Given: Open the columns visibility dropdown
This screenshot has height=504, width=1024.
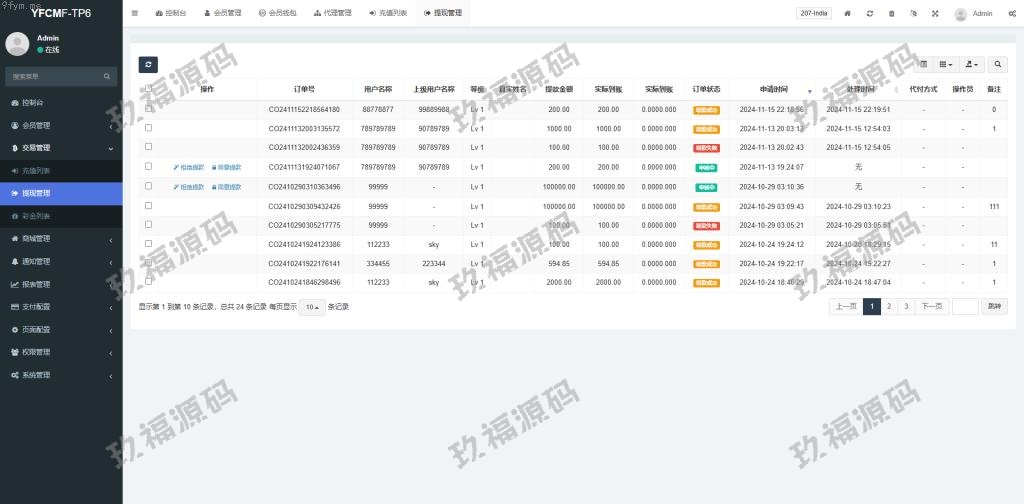Looking at the screenshot, I should coord(946,64).
